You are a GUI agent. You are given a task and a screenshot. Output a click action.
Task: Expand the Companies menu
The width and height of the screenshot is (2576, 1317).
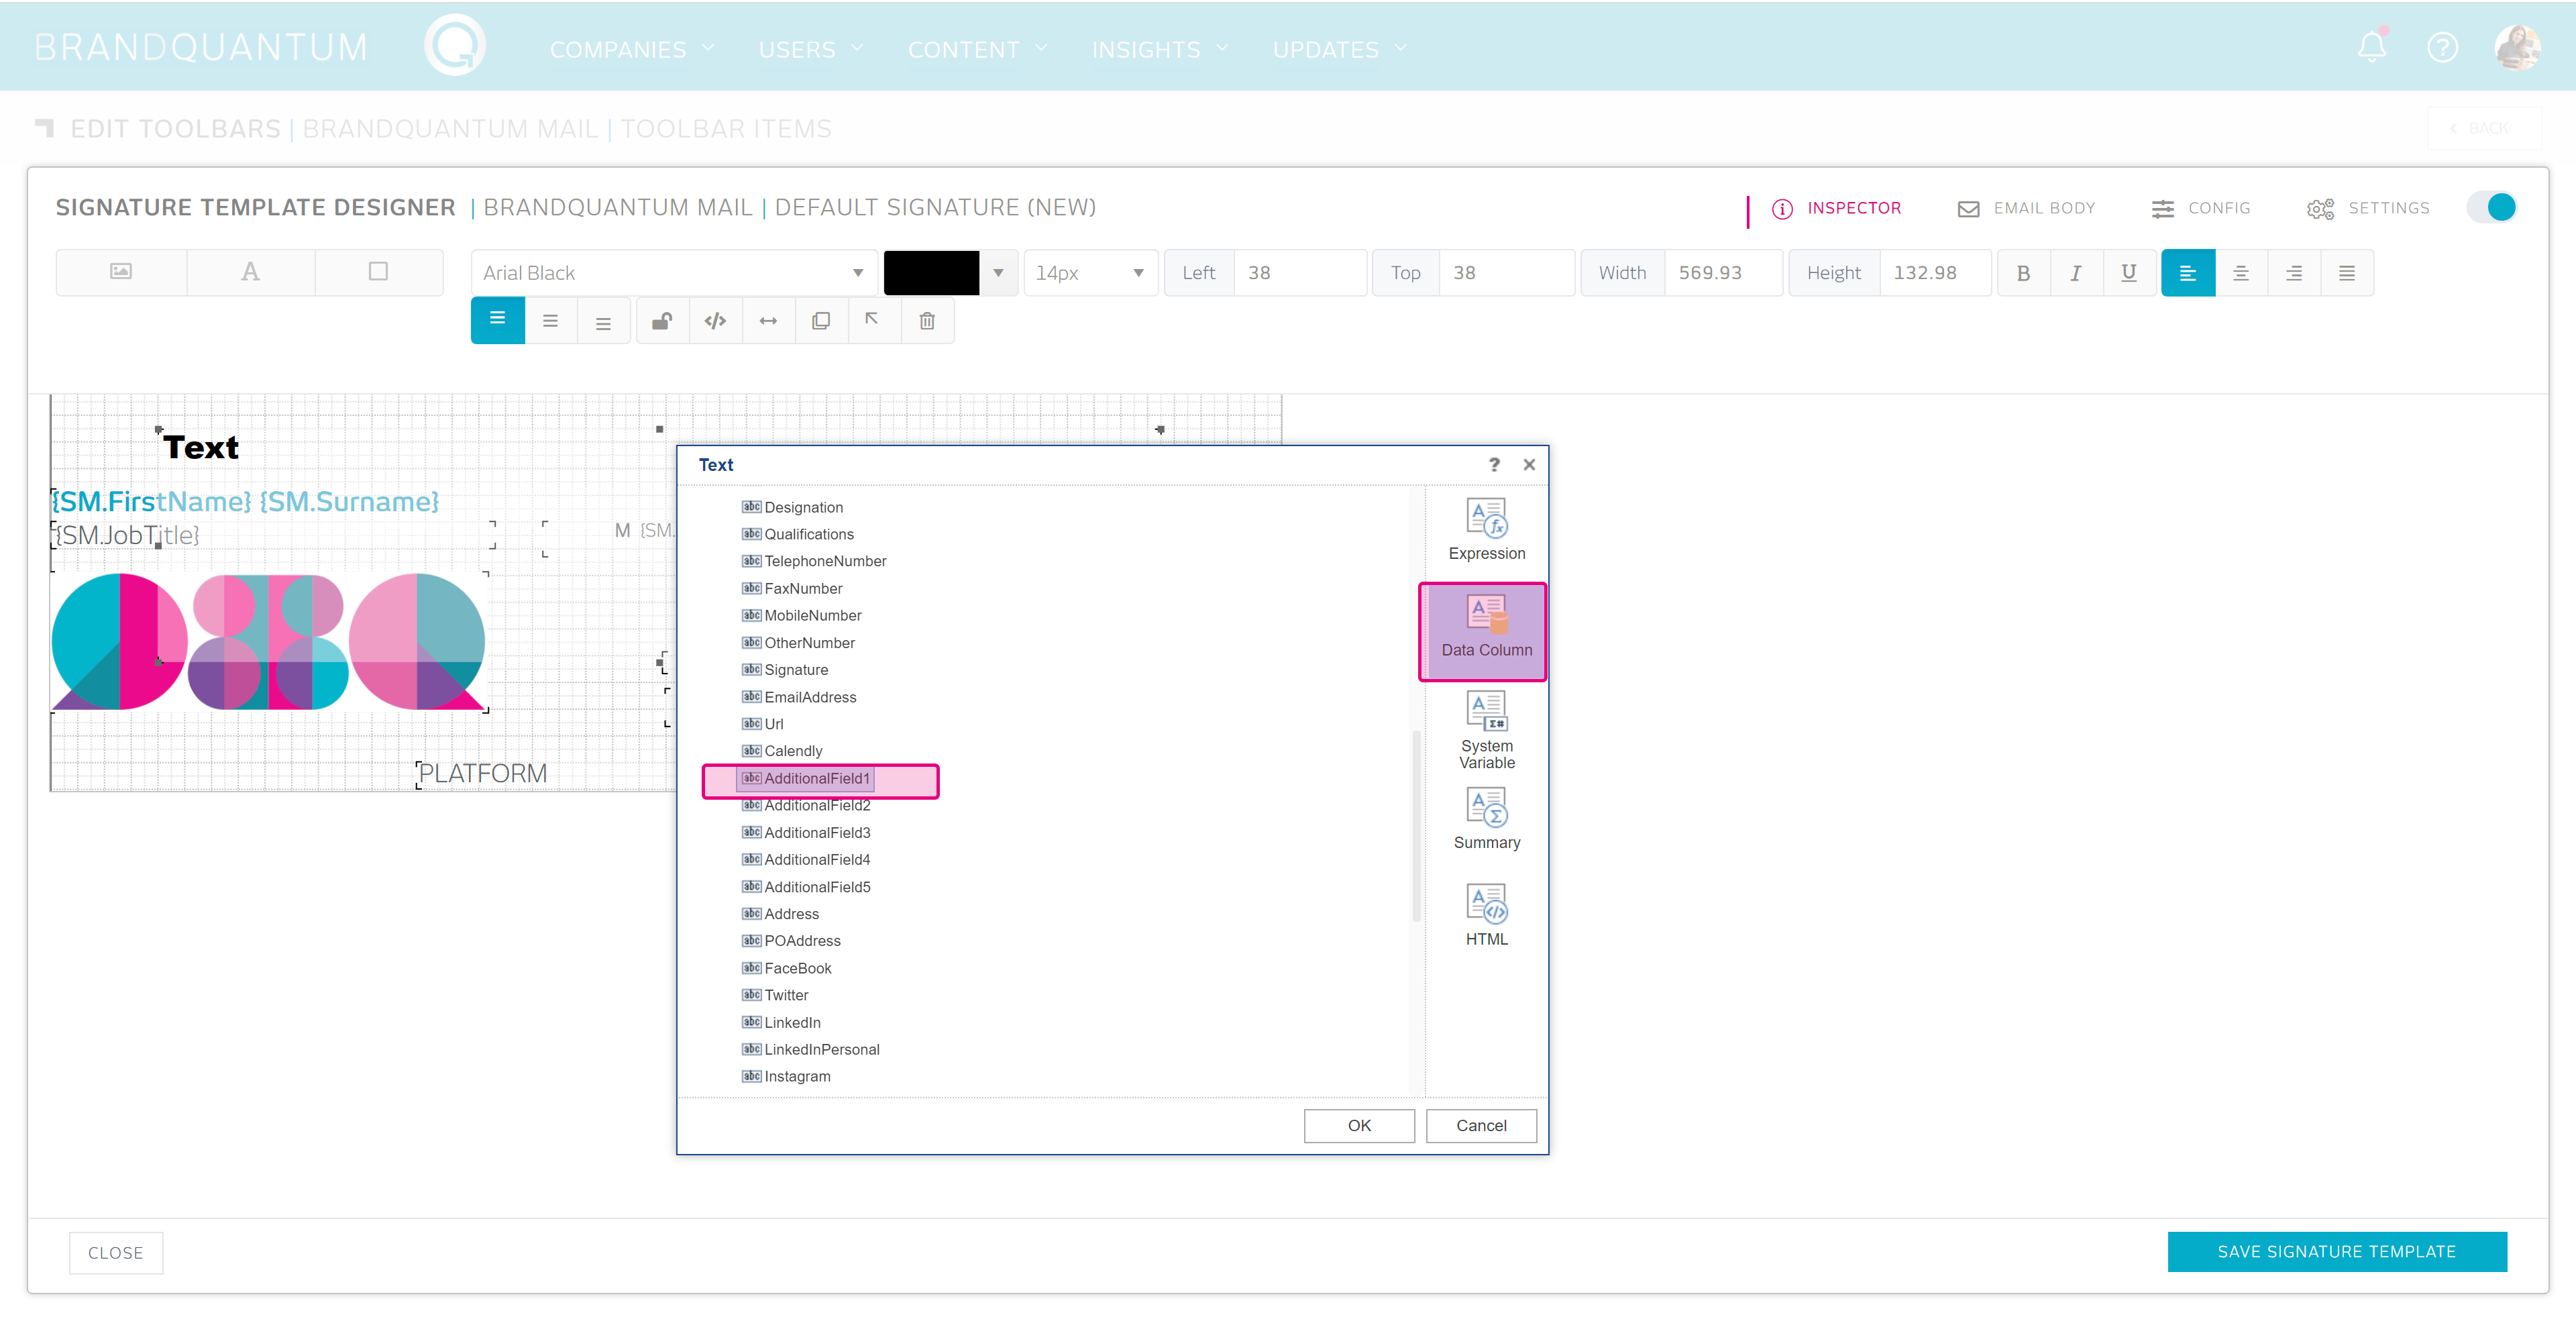[x=632, y=49]
